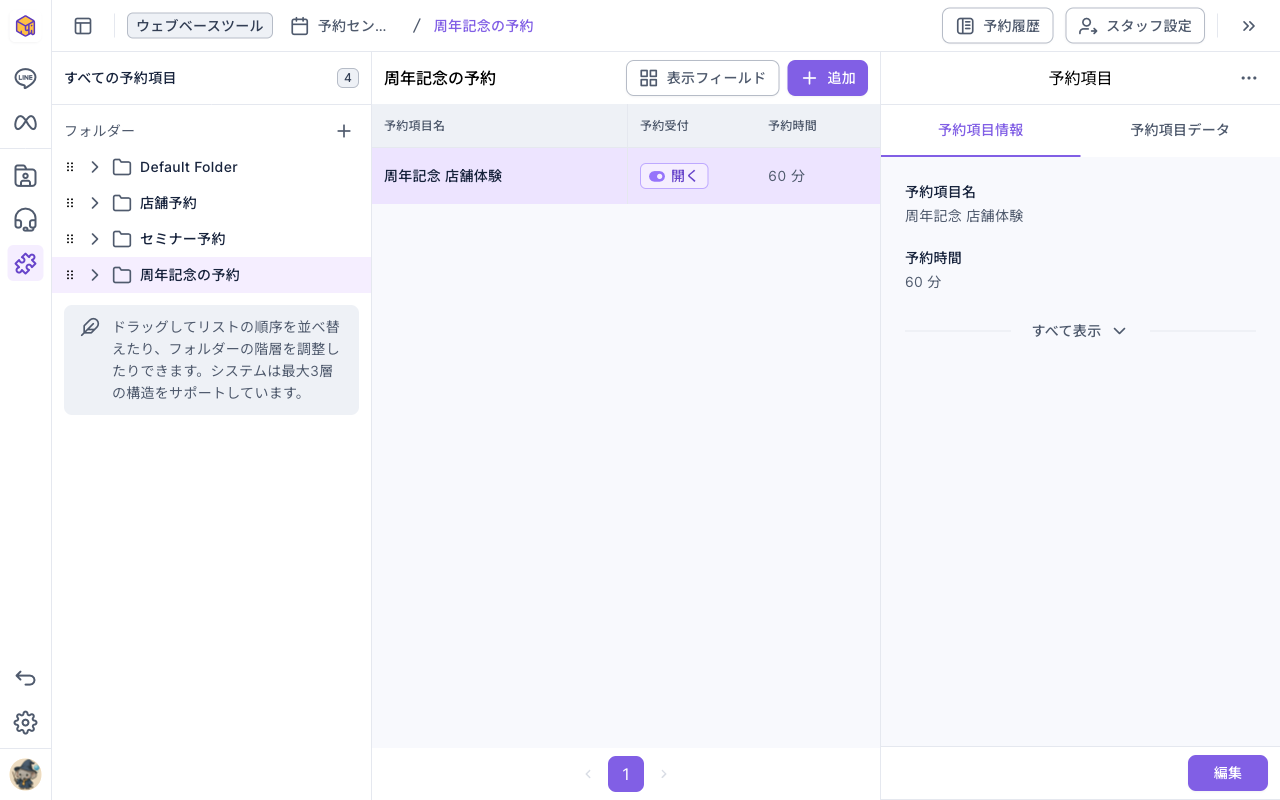Click the drag handle of 周年記念の予約
The image size is (1280, 800).
tap(70, 275)
